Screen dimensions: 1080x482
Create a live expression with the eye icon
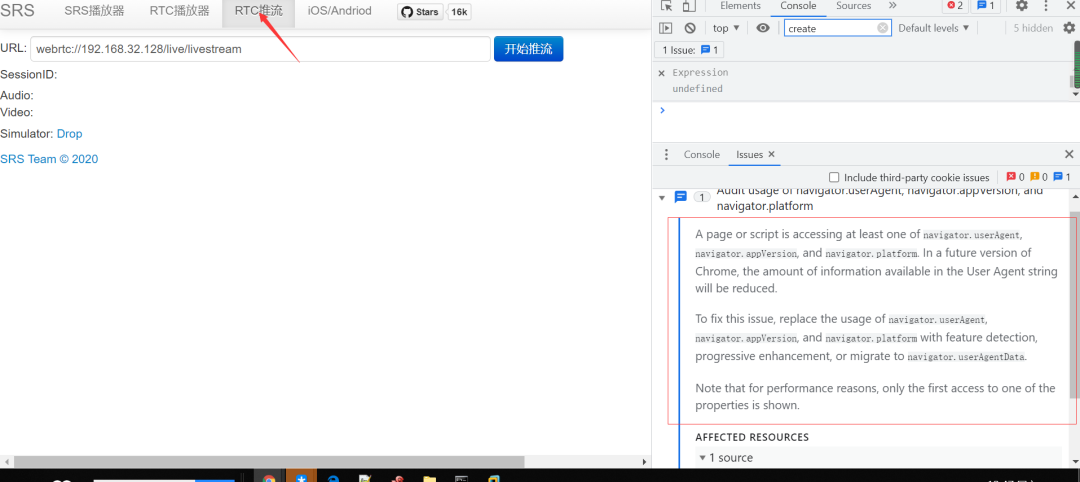point(762,28)
